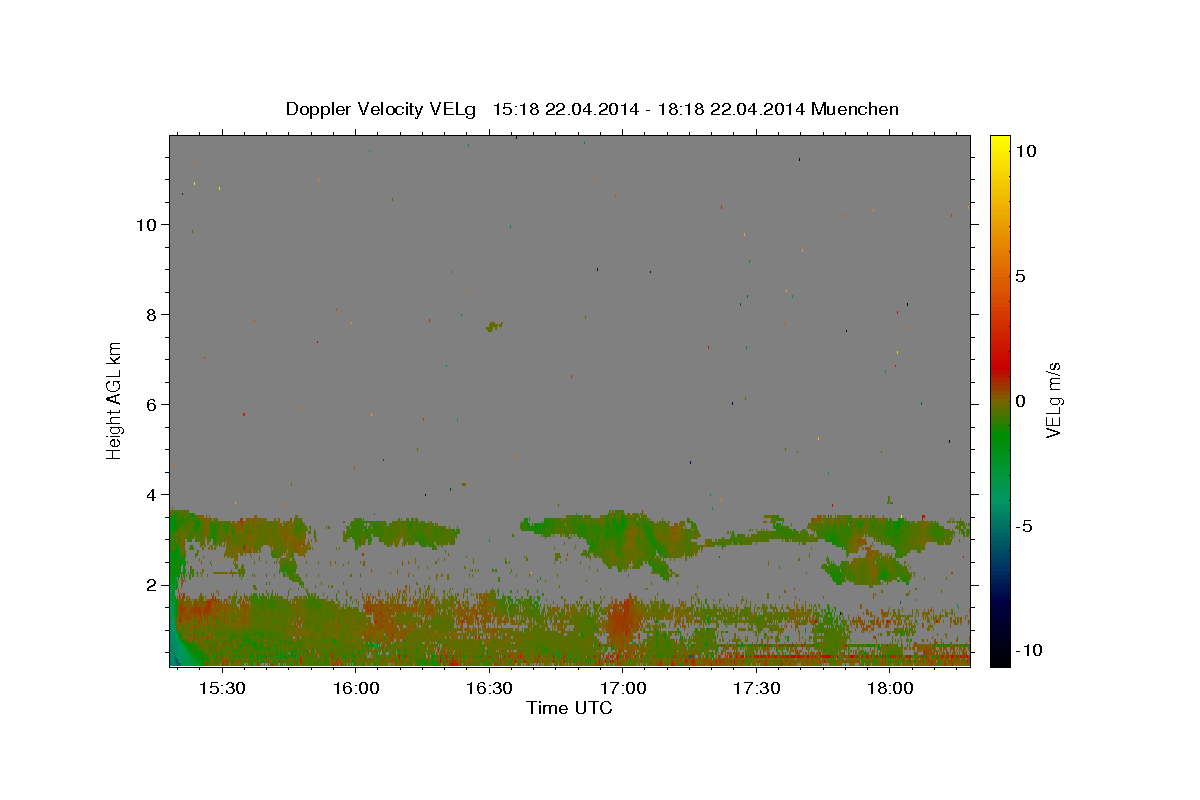Viewport: 1200px width, 800px height.
Task: Click the green section of the colorbar
Action: [x=999, y=440]
